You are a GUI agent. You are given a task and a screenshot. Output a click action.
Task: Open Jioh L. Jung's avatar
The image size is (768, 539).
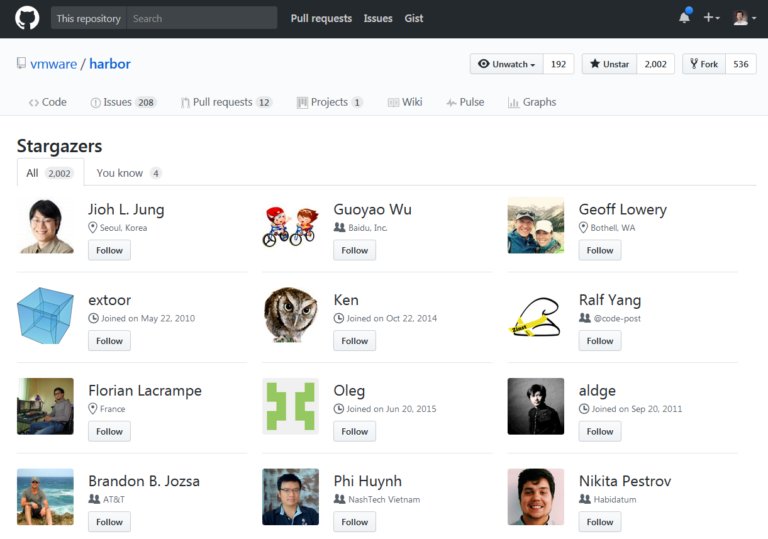pyautogui.click(x=46, y=225)
